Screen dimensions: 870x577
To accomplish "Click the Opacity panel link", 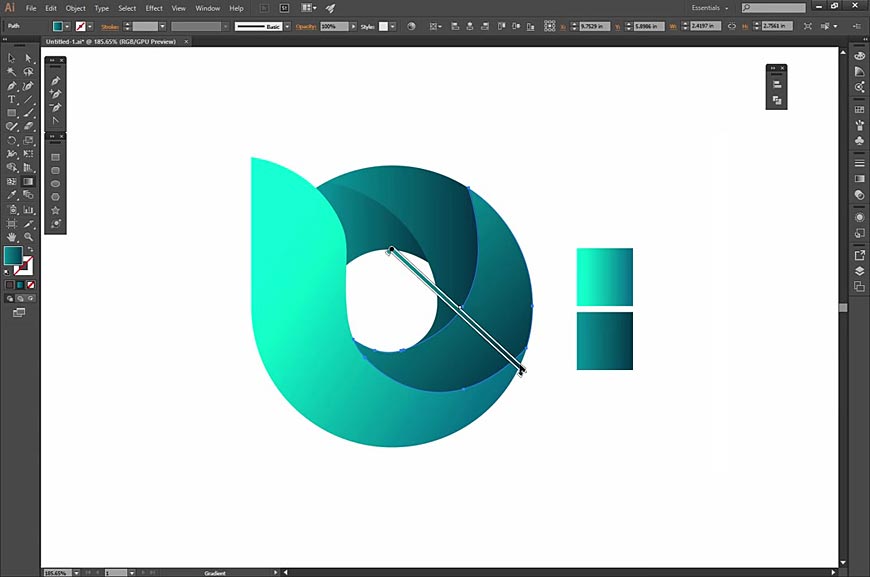I will pyautogui.click(x=305, y=26).
